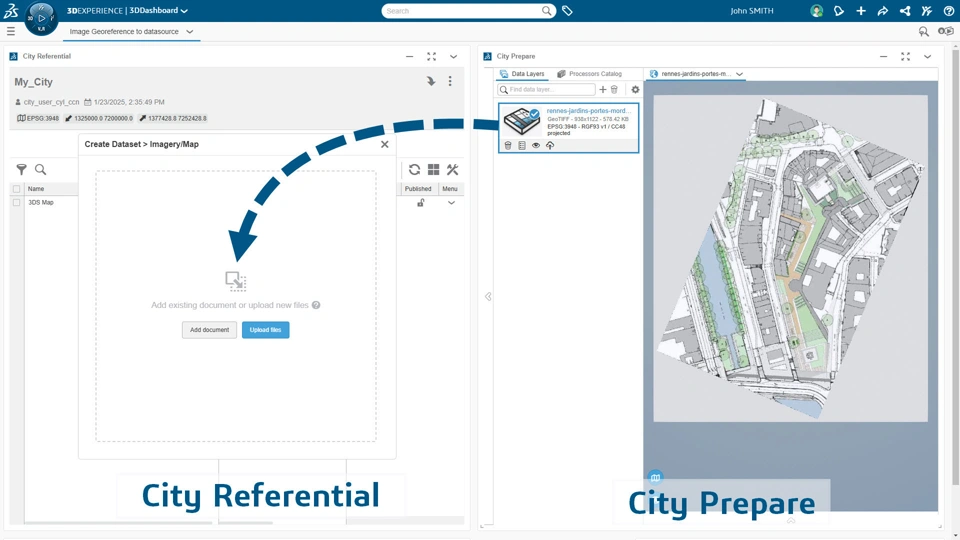Open the rennes-jardins-portes-mord layer name link

pos(588,111)
